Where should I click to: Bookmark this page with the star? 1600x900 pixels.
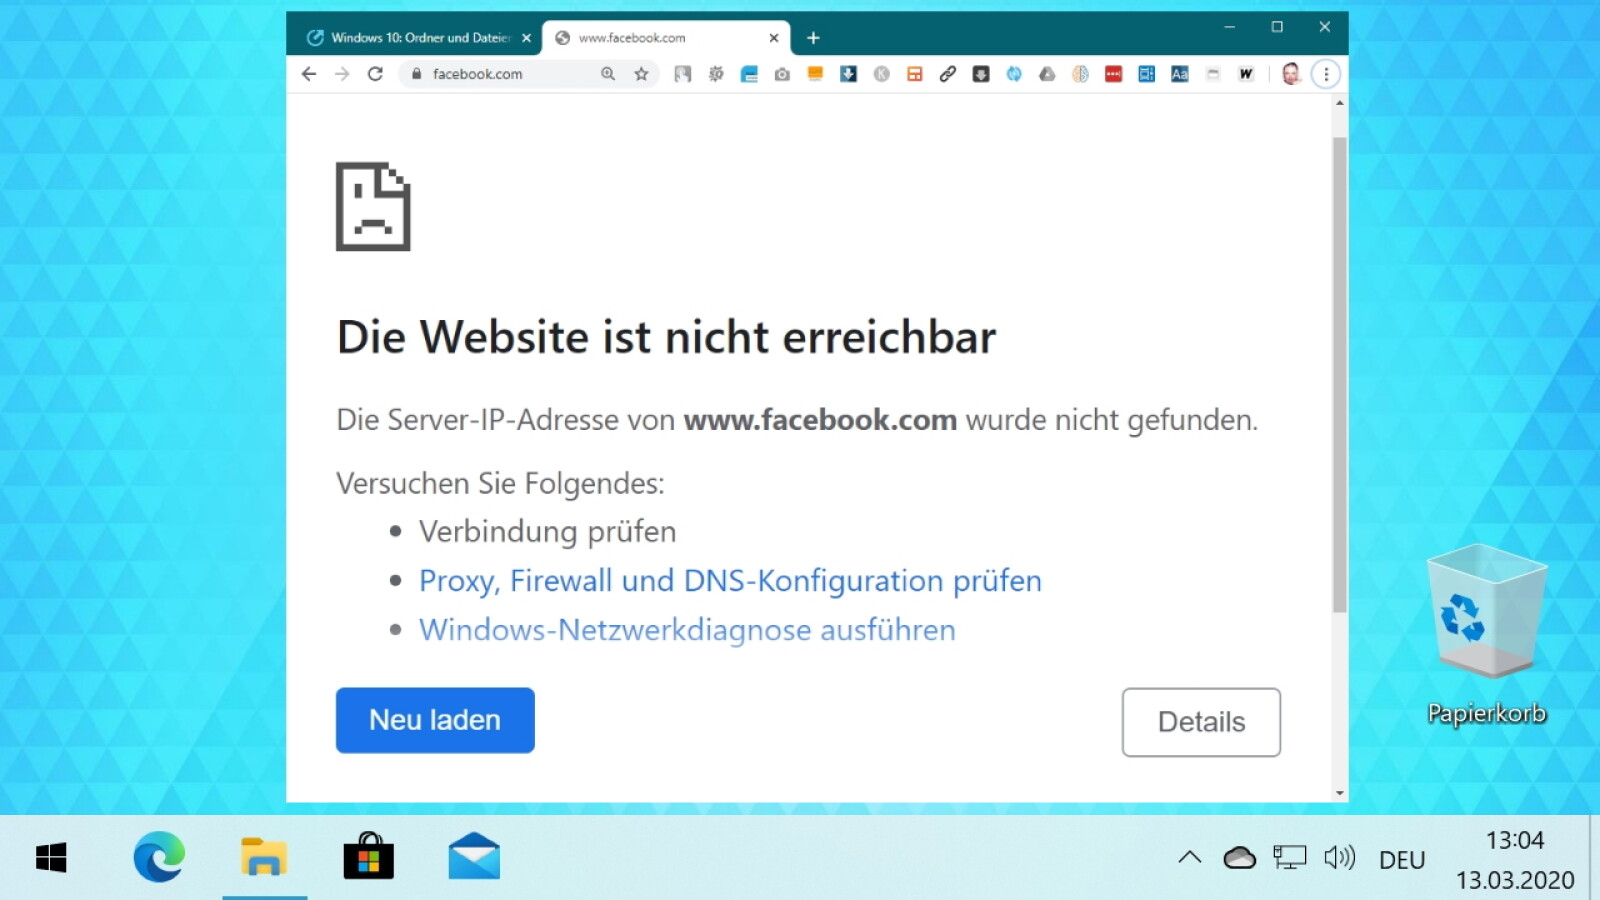pyautogui.click(x=641, y=74)
